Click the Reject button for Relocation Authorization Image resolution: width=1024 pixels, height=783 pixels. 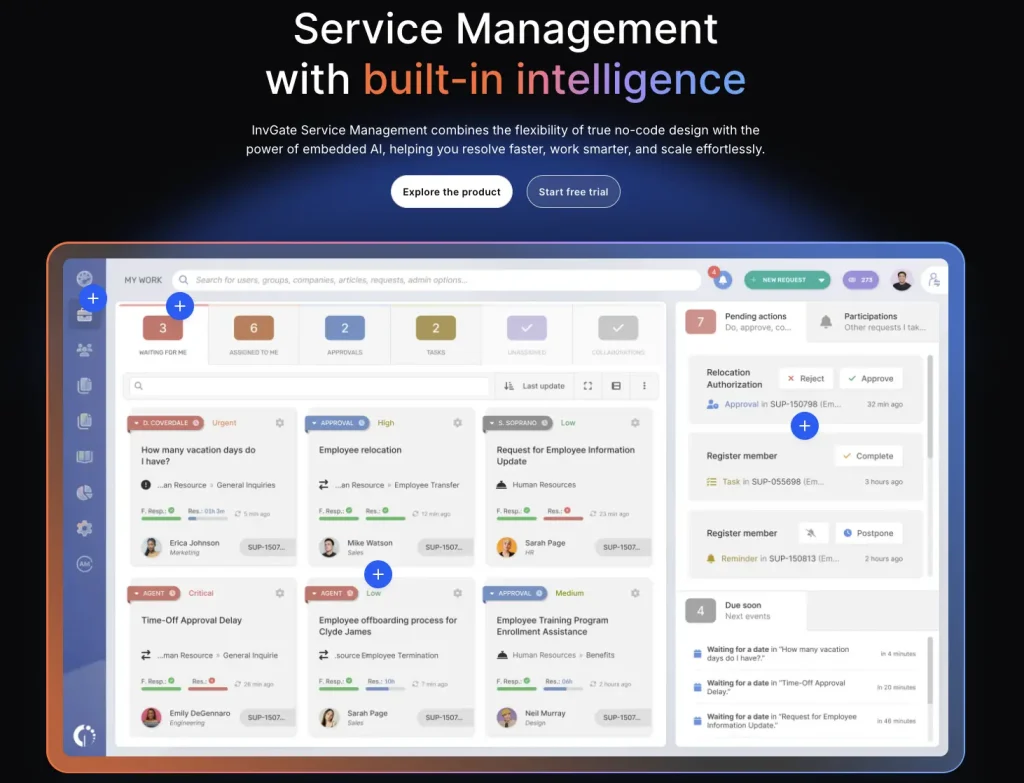pyautogui.click(x=805, y=378)
